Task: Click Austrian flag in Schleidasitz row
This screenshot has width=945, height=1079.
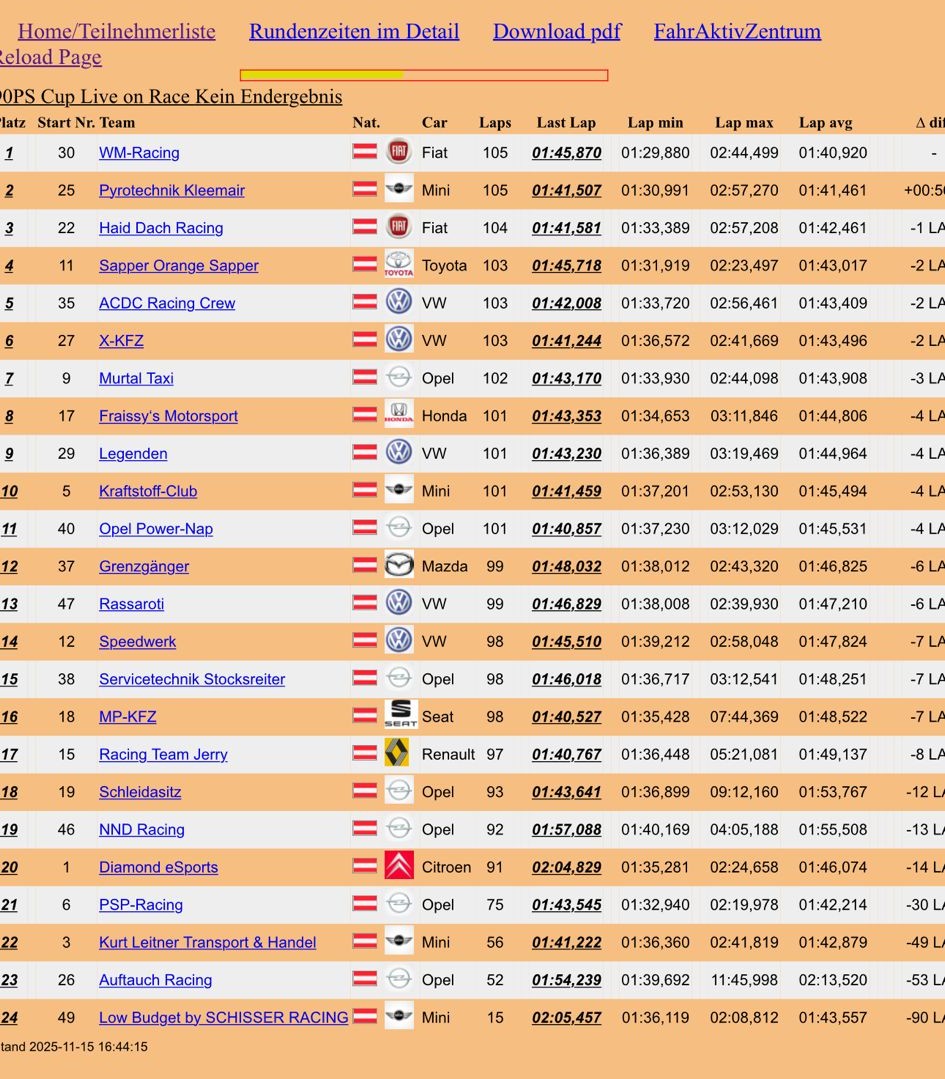Action: 365,790
